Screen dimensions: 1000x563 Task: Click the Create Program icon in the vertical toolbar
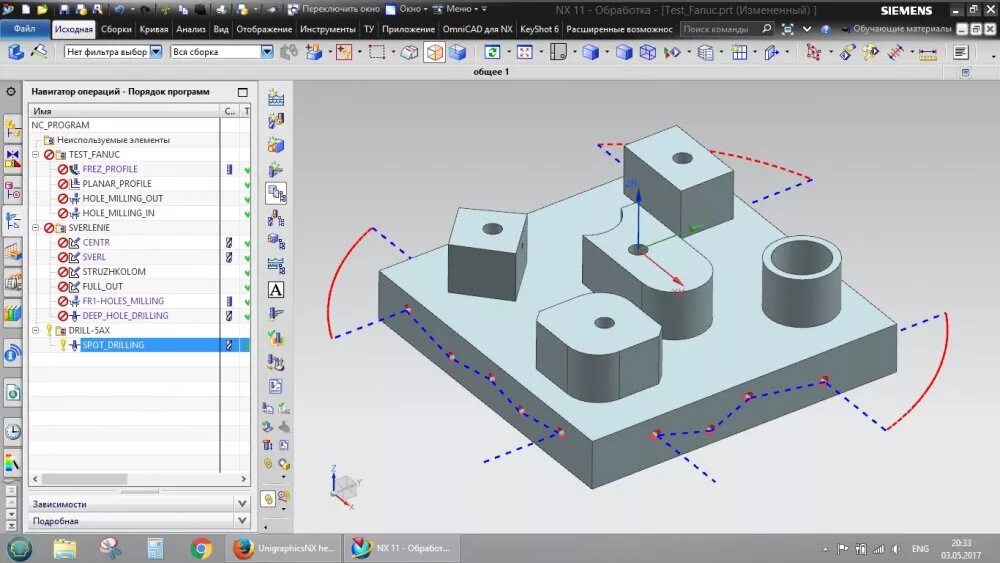click(x=276, y=98)
